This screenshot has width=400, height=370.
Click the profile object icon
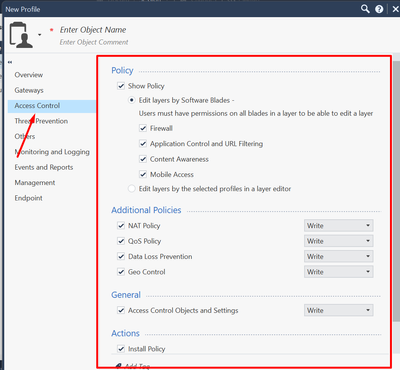point(21,35)
